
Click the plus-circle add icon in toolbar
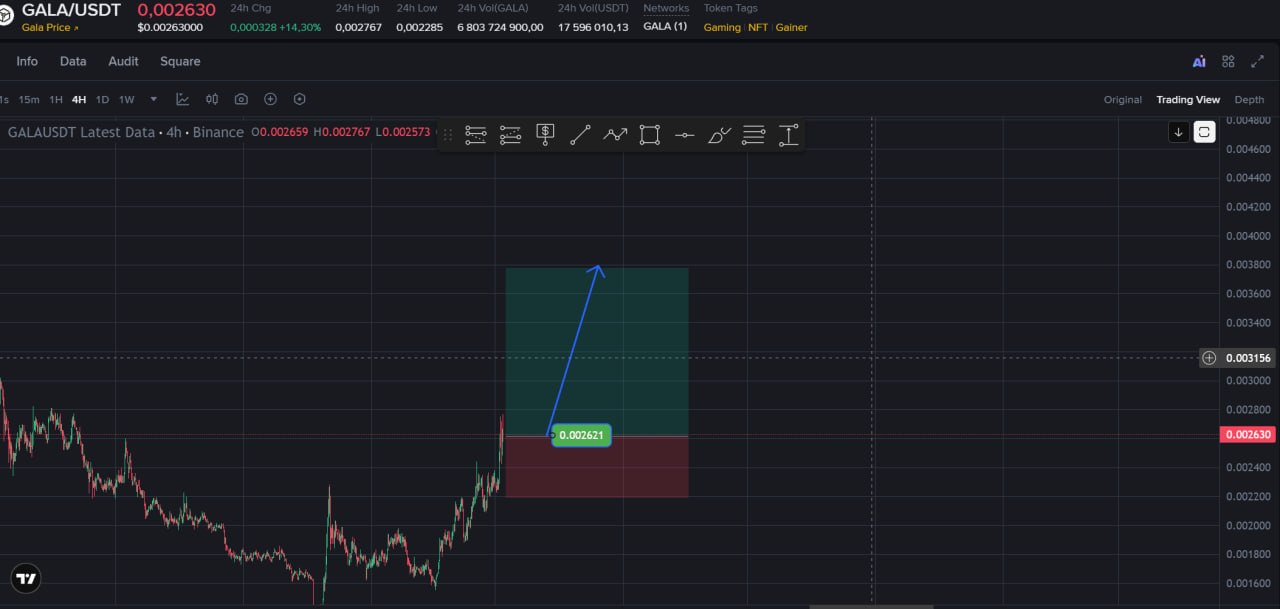click(270, 99)
